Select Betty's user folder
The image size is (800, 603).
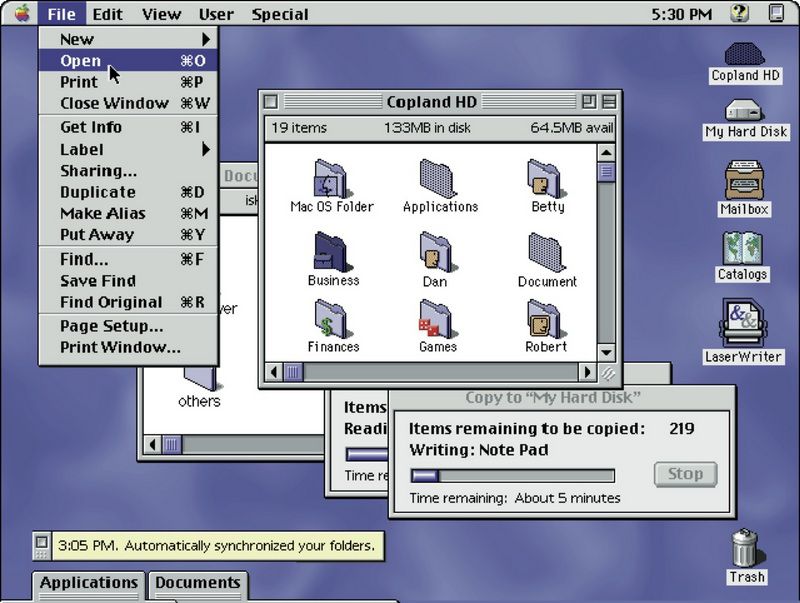pyautogui.click(x=546, y=180)
